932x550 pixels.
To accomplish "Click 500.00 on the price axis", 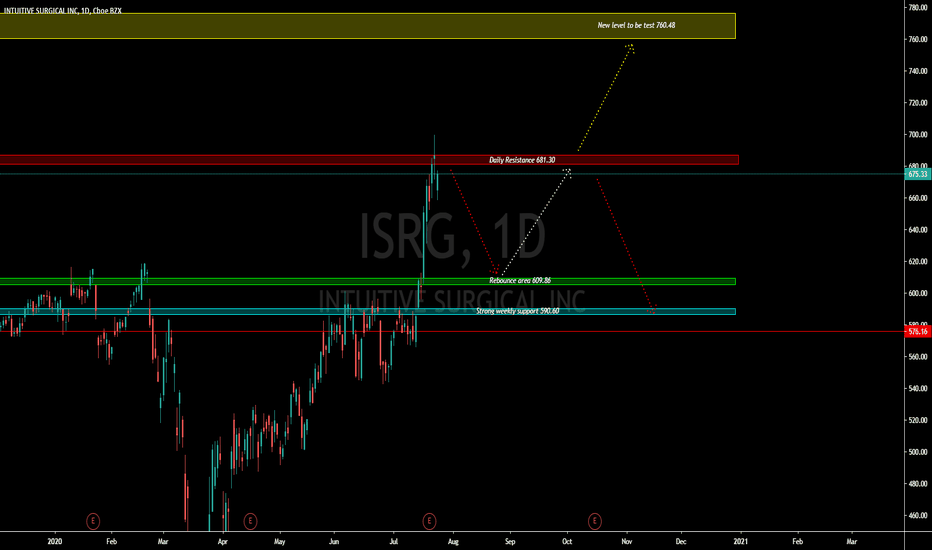I will point(918,452).
